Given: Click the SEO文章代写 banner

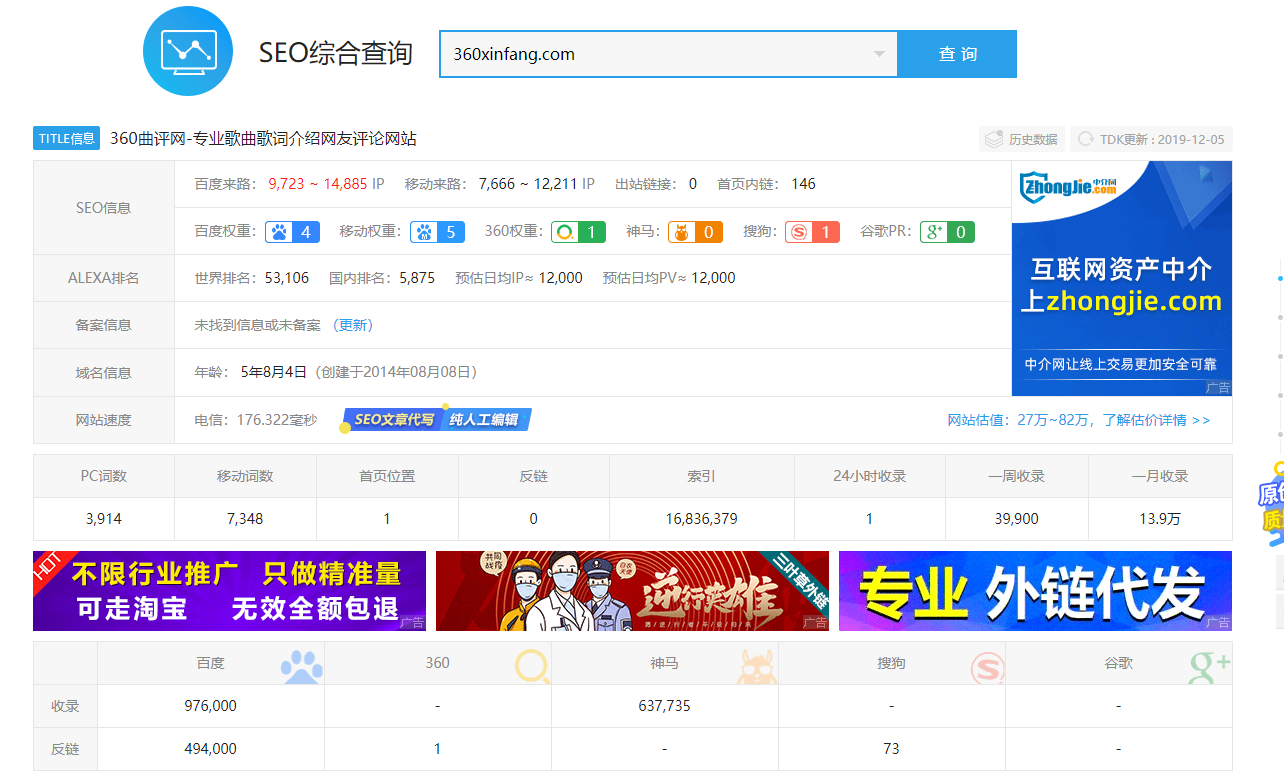Looking at the screenshot, I should click(435, 419).
